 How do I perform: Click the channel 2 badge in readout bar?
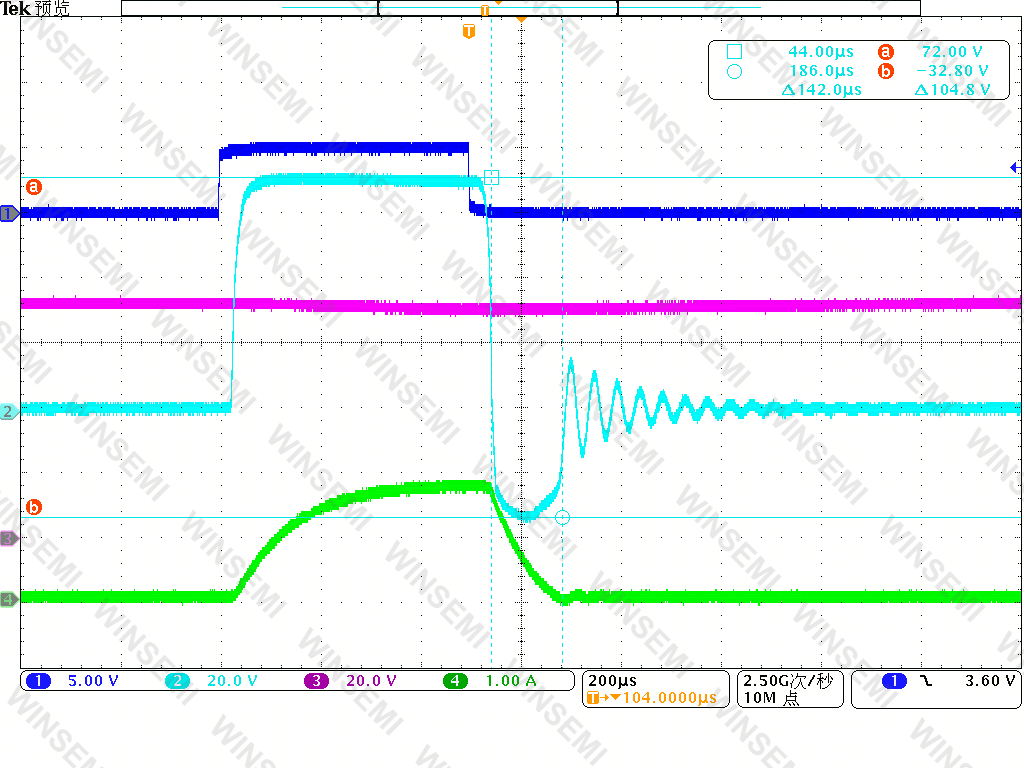[x=177, y=680]
